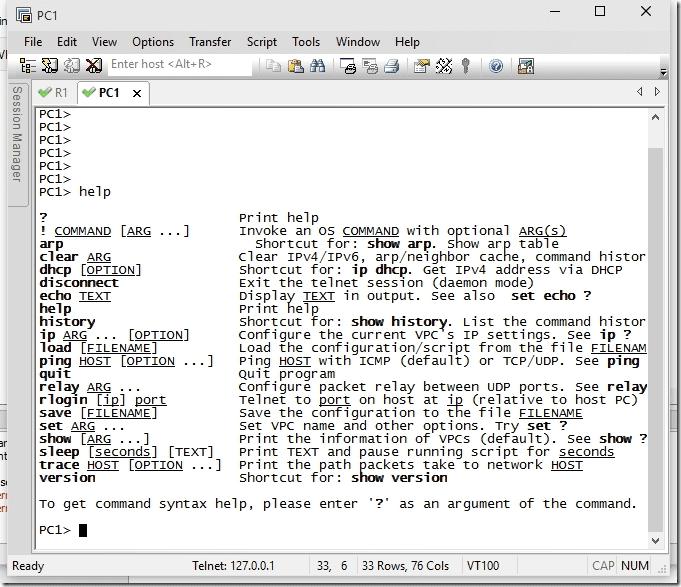Click the Disconnect icon with red X
The width and height of the screenshot is (681, 587).
tap(93, 66)
